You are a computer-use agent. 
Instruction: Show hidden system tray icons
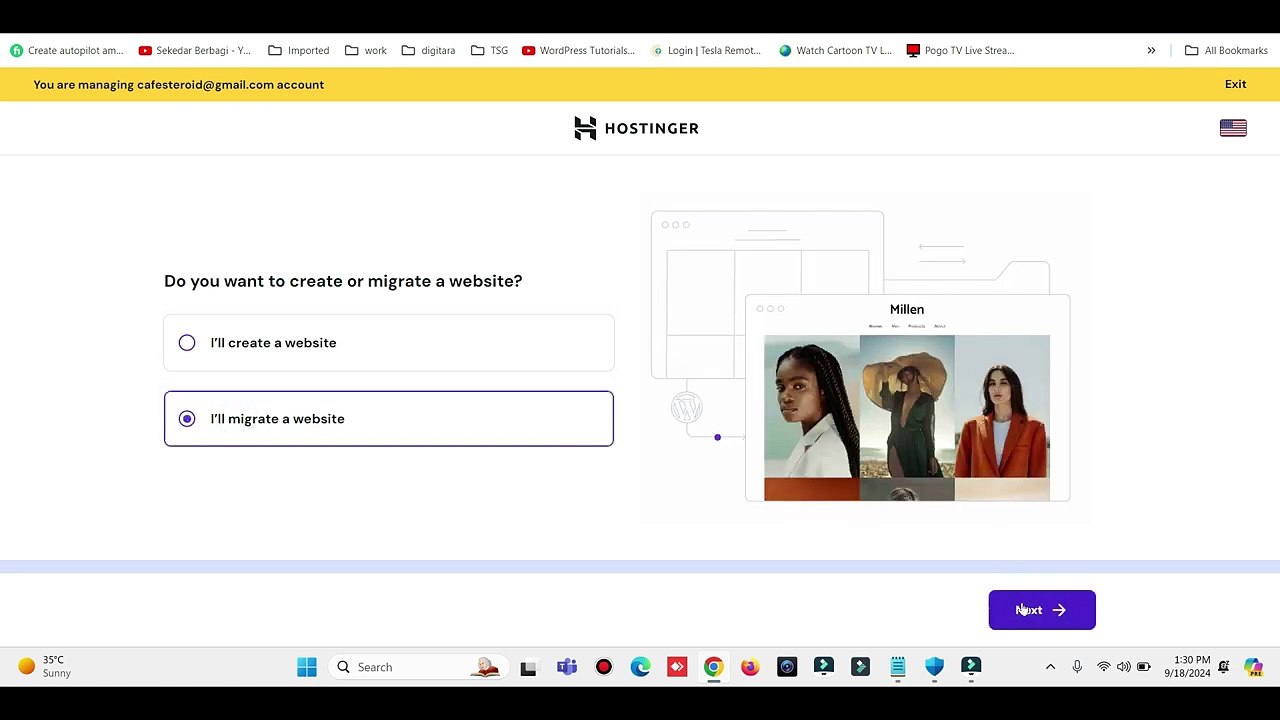click(1050, 667)
